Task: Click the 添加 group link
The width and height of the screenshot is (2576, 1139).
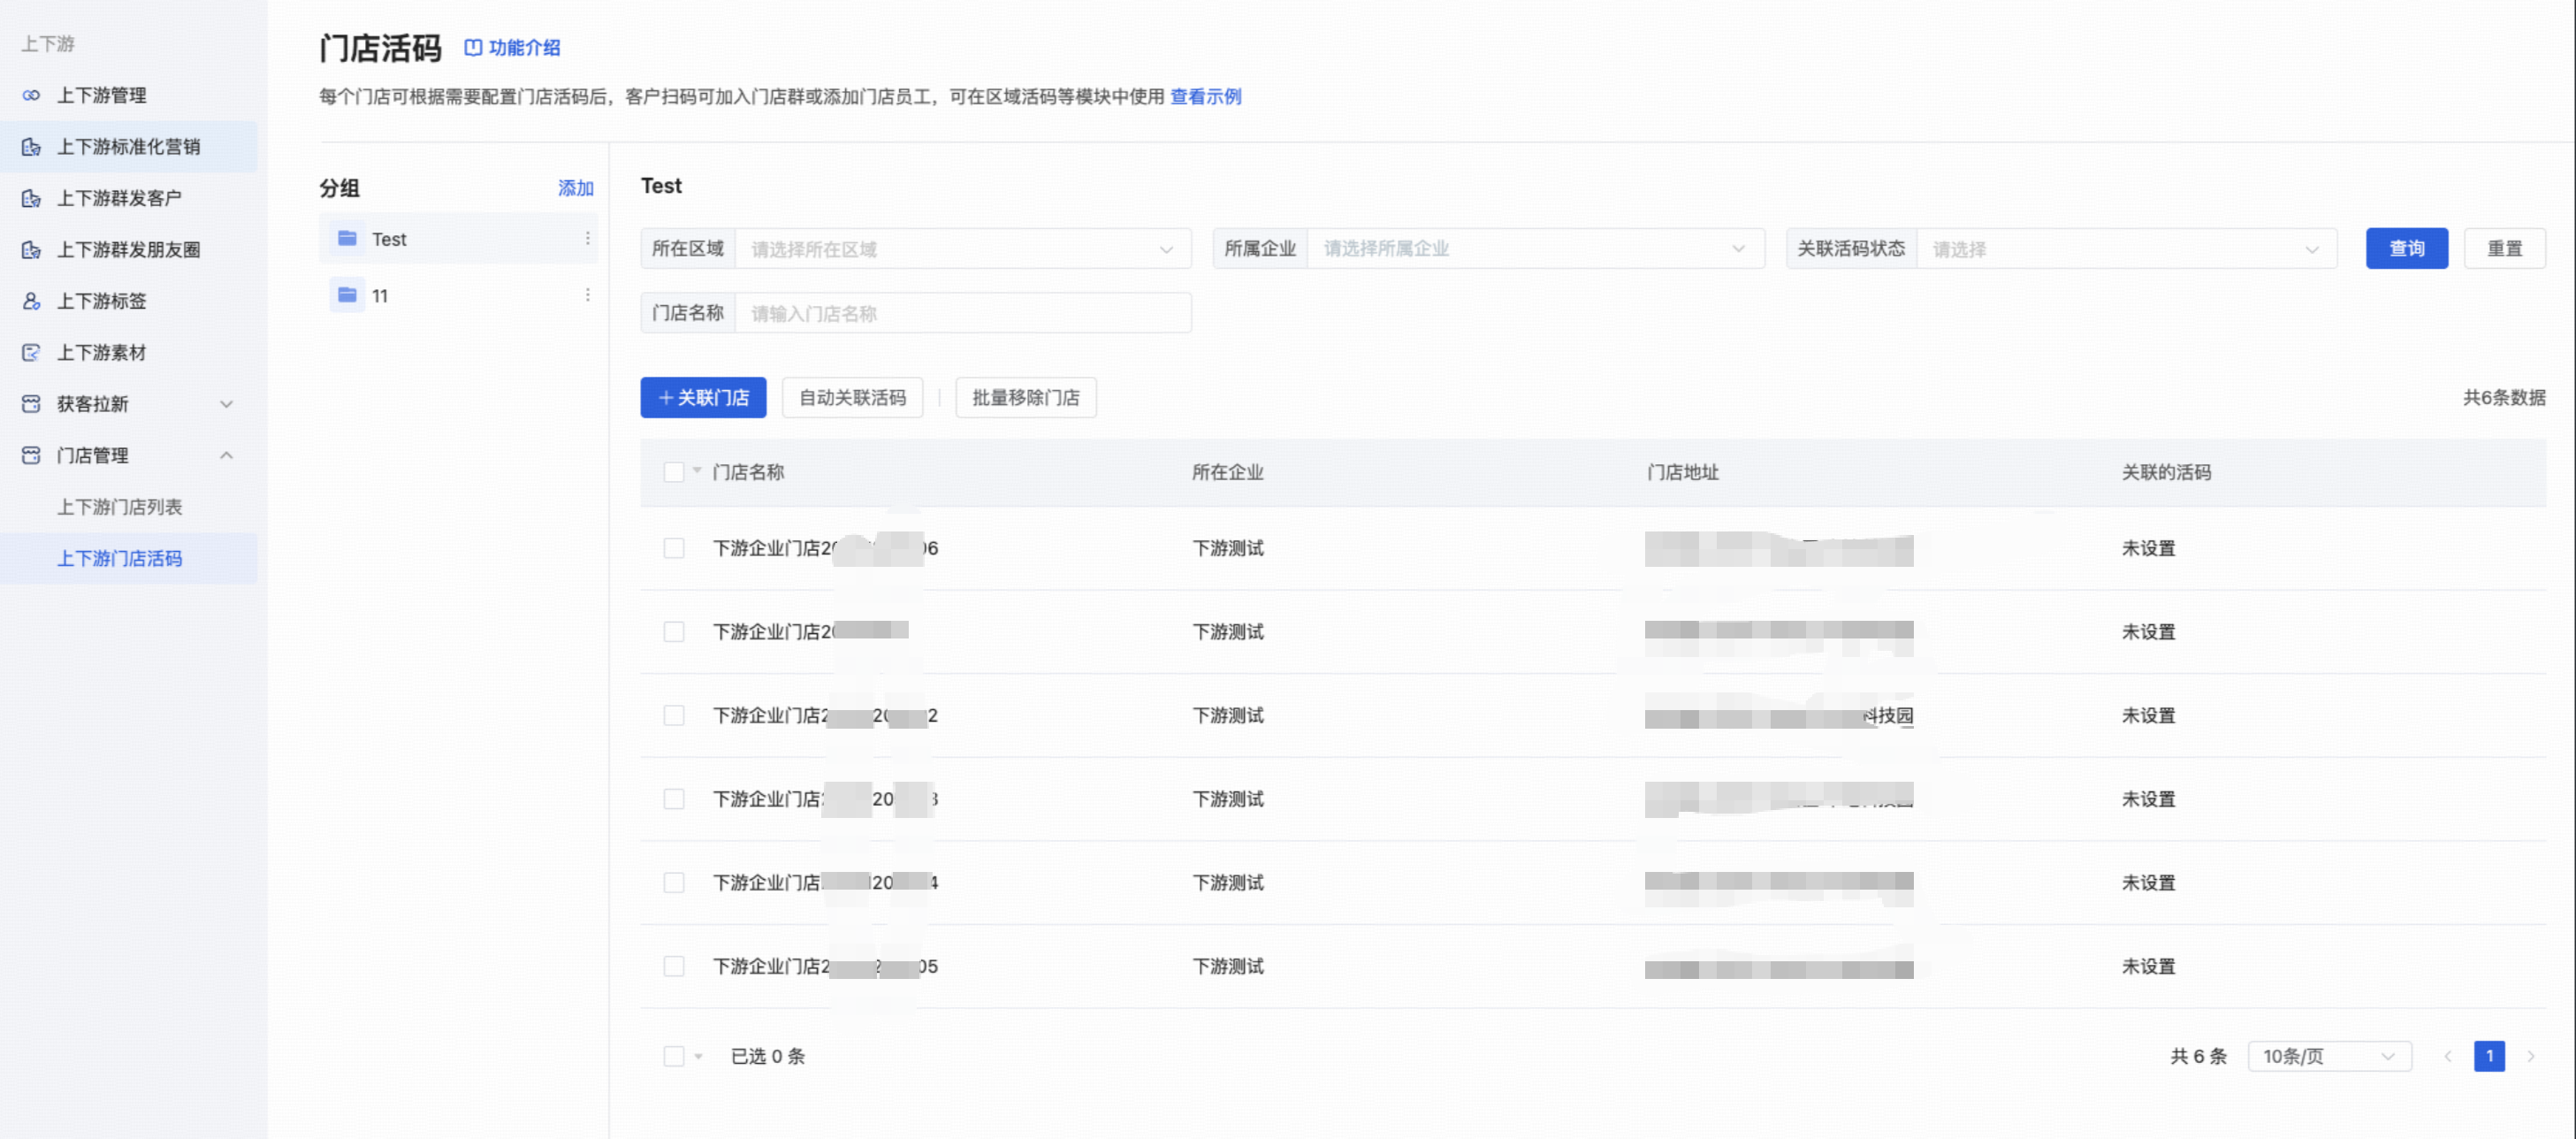Action: (x=575, y=188)
